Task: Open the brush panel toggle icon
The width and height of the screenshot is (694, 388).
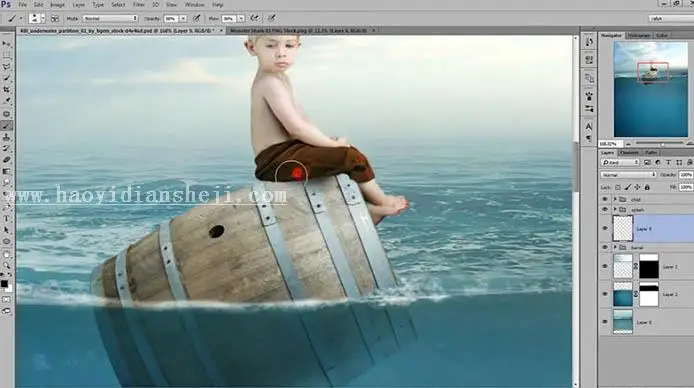Action: coord(55,19)
